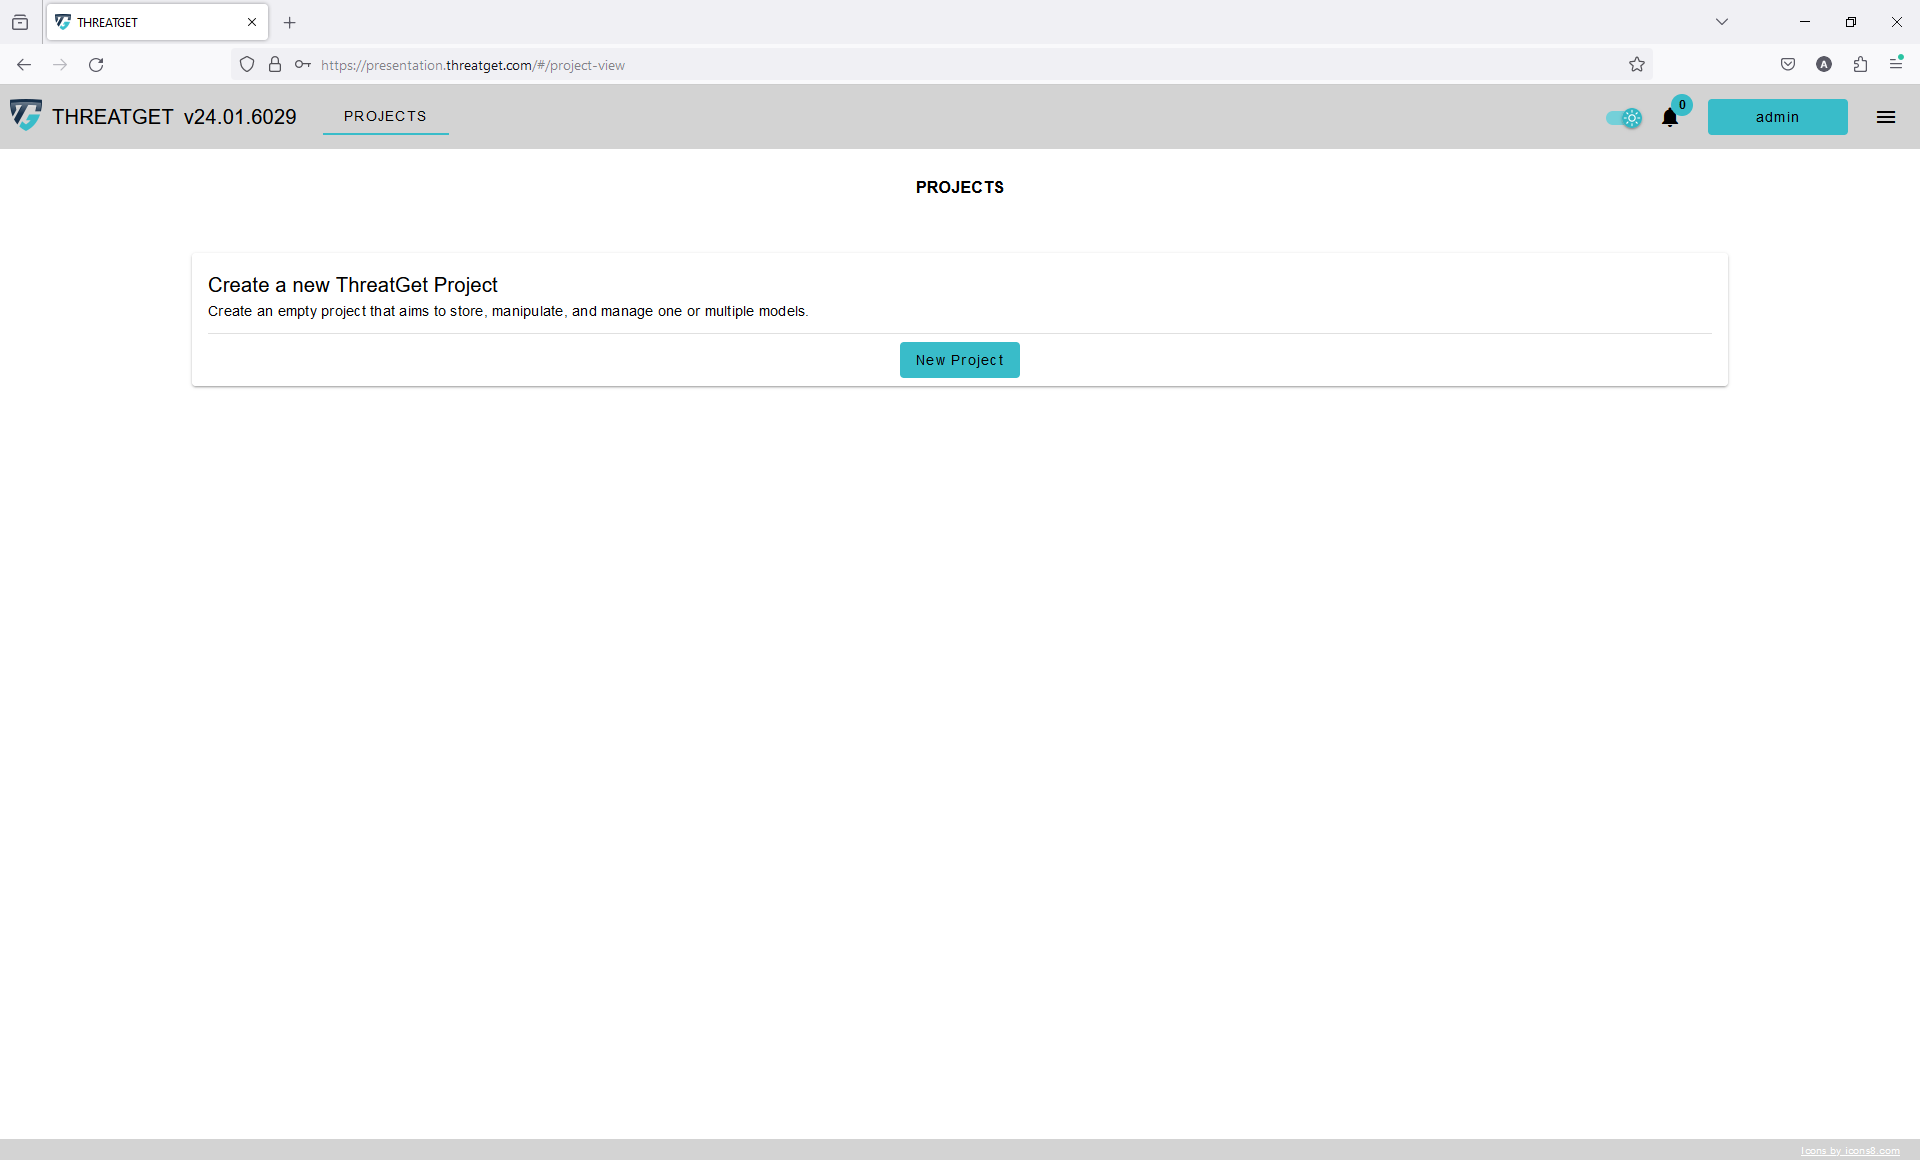The height and width of the screenshot is (1160, 1920).
Task: Open Save to Pocket icon
Action: coord(1788,65)
